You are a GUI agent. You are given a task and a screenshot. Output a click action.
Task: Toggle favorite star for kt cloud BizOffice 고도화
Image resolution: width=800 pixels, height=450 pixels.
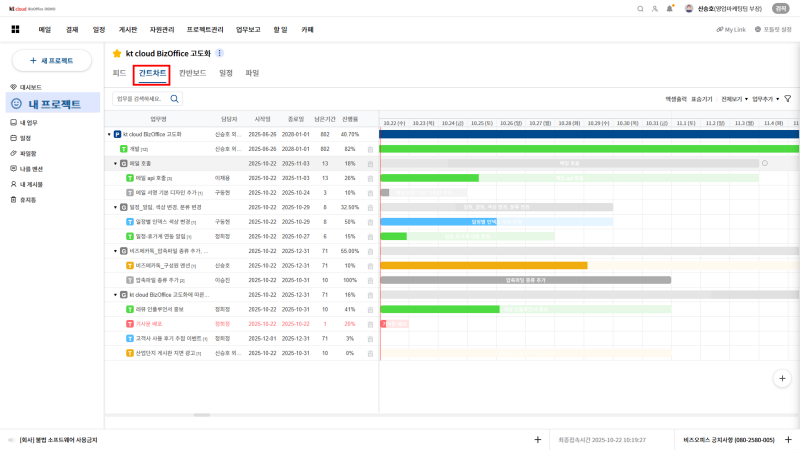pos(117,53)
